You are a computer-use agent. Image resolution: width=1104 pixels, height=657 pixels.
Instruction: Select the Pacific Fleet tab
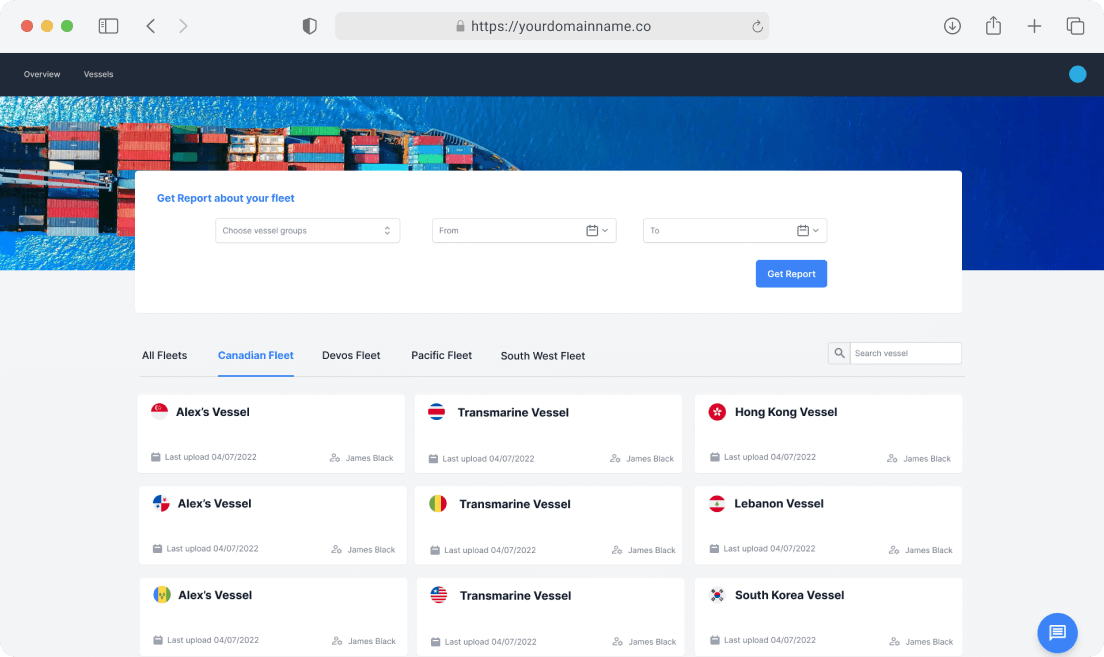click(x=441, y=356)
